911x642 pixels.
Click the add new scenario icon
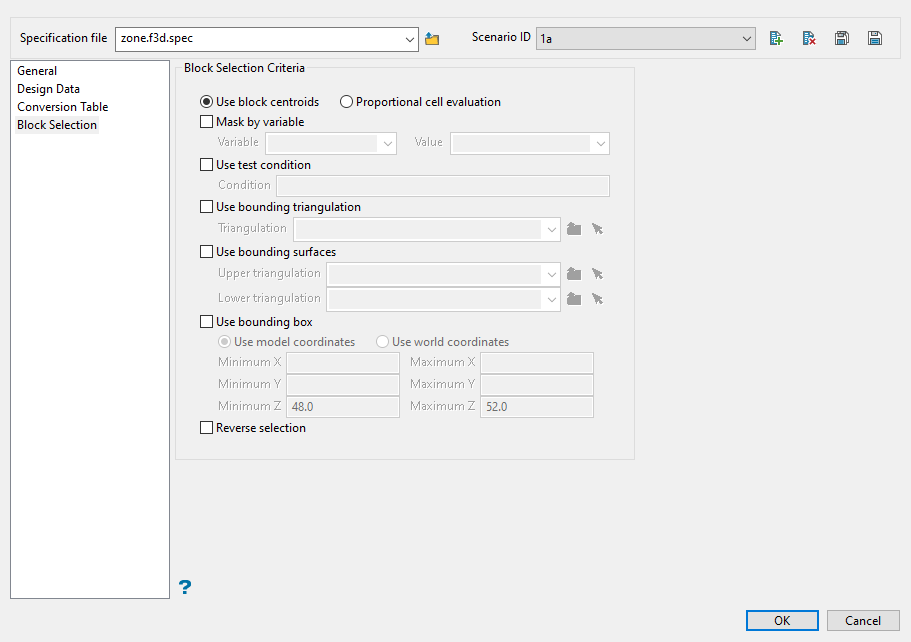click(776, 39)
